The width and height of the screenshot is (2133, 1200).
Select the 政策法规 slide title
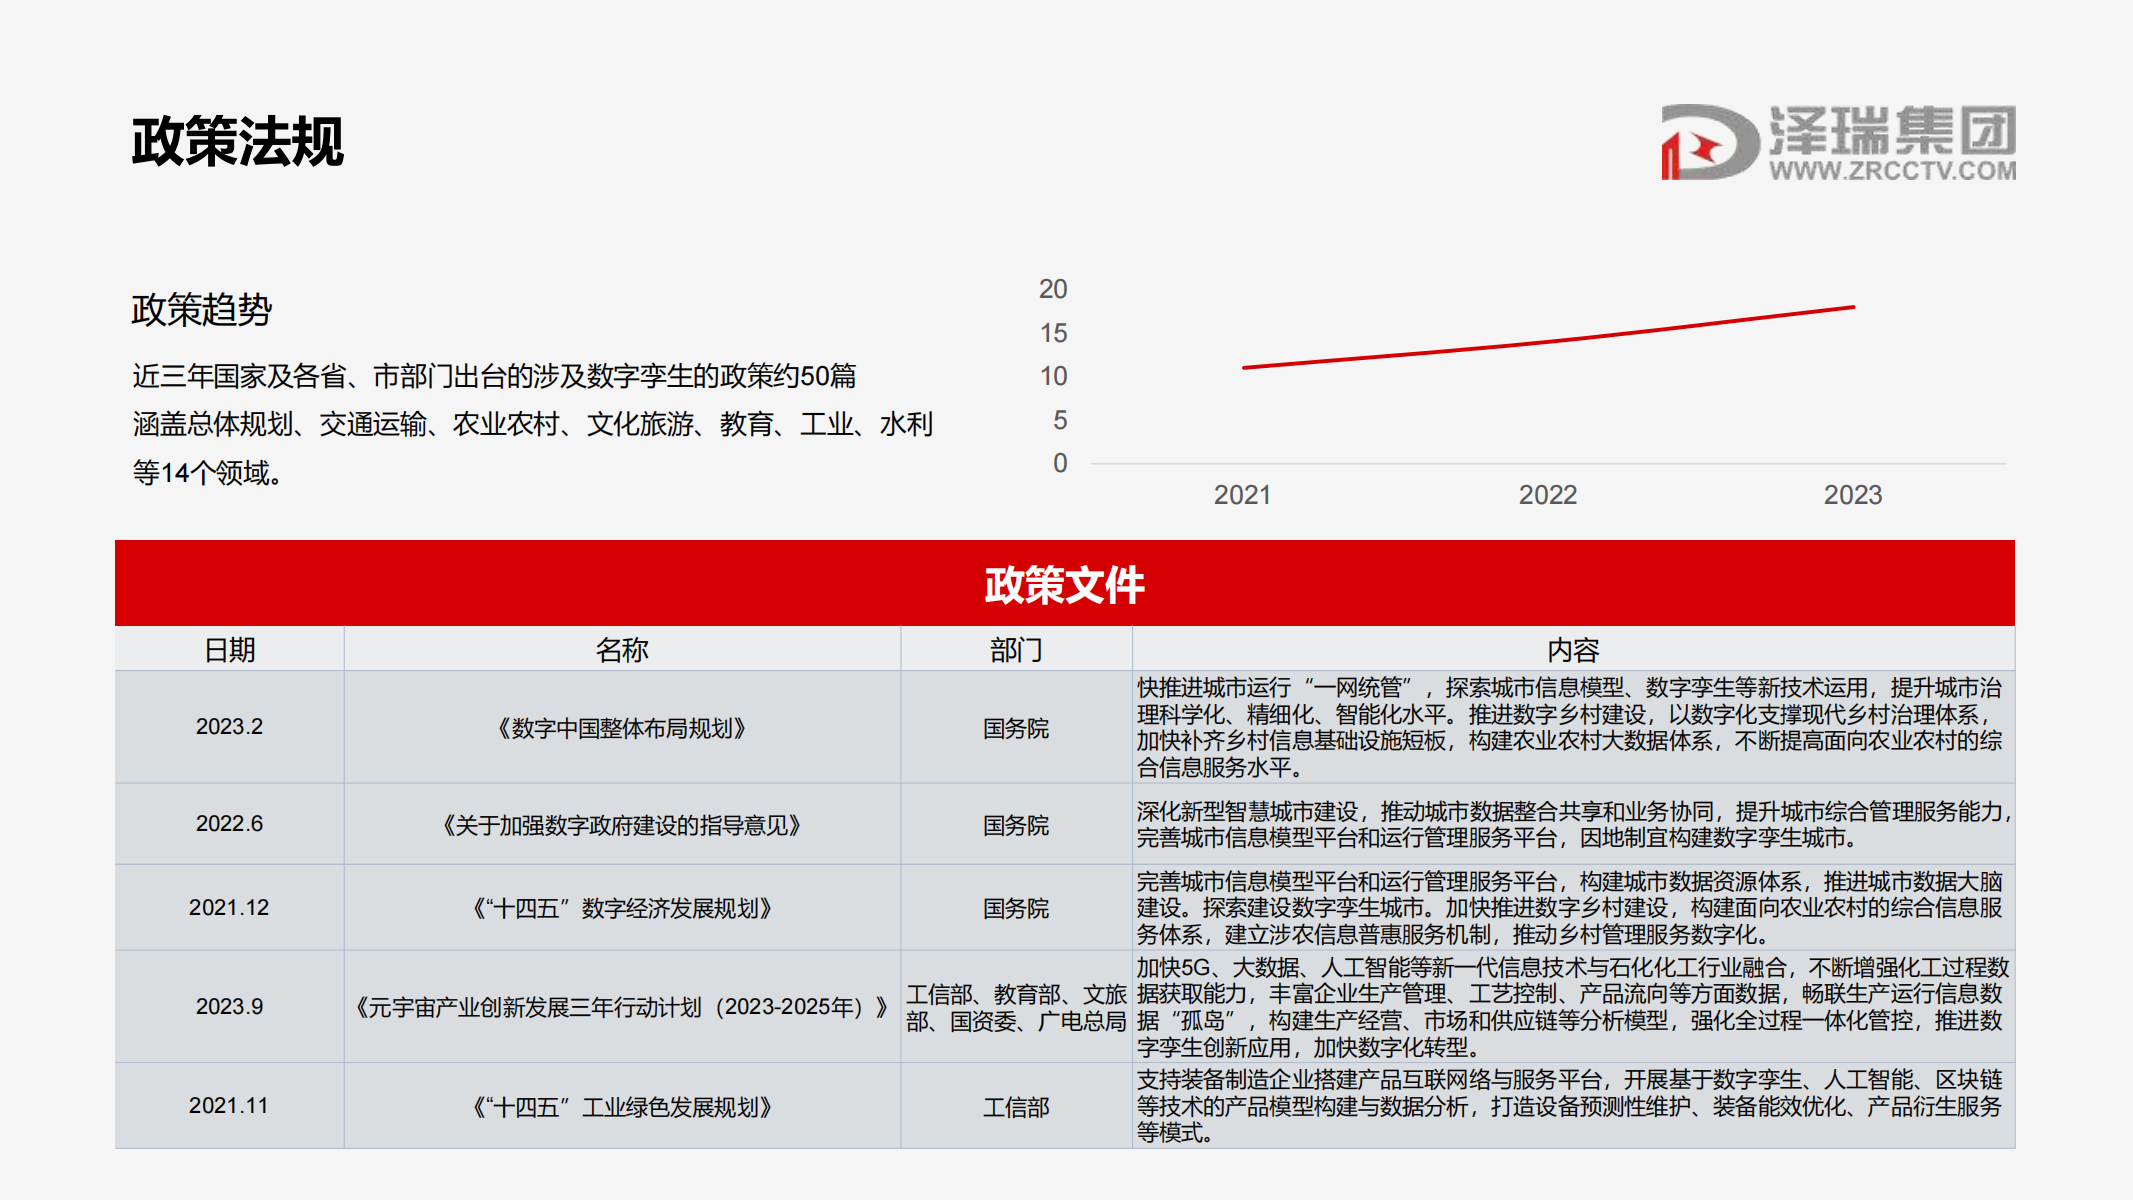tap(238, 141)
